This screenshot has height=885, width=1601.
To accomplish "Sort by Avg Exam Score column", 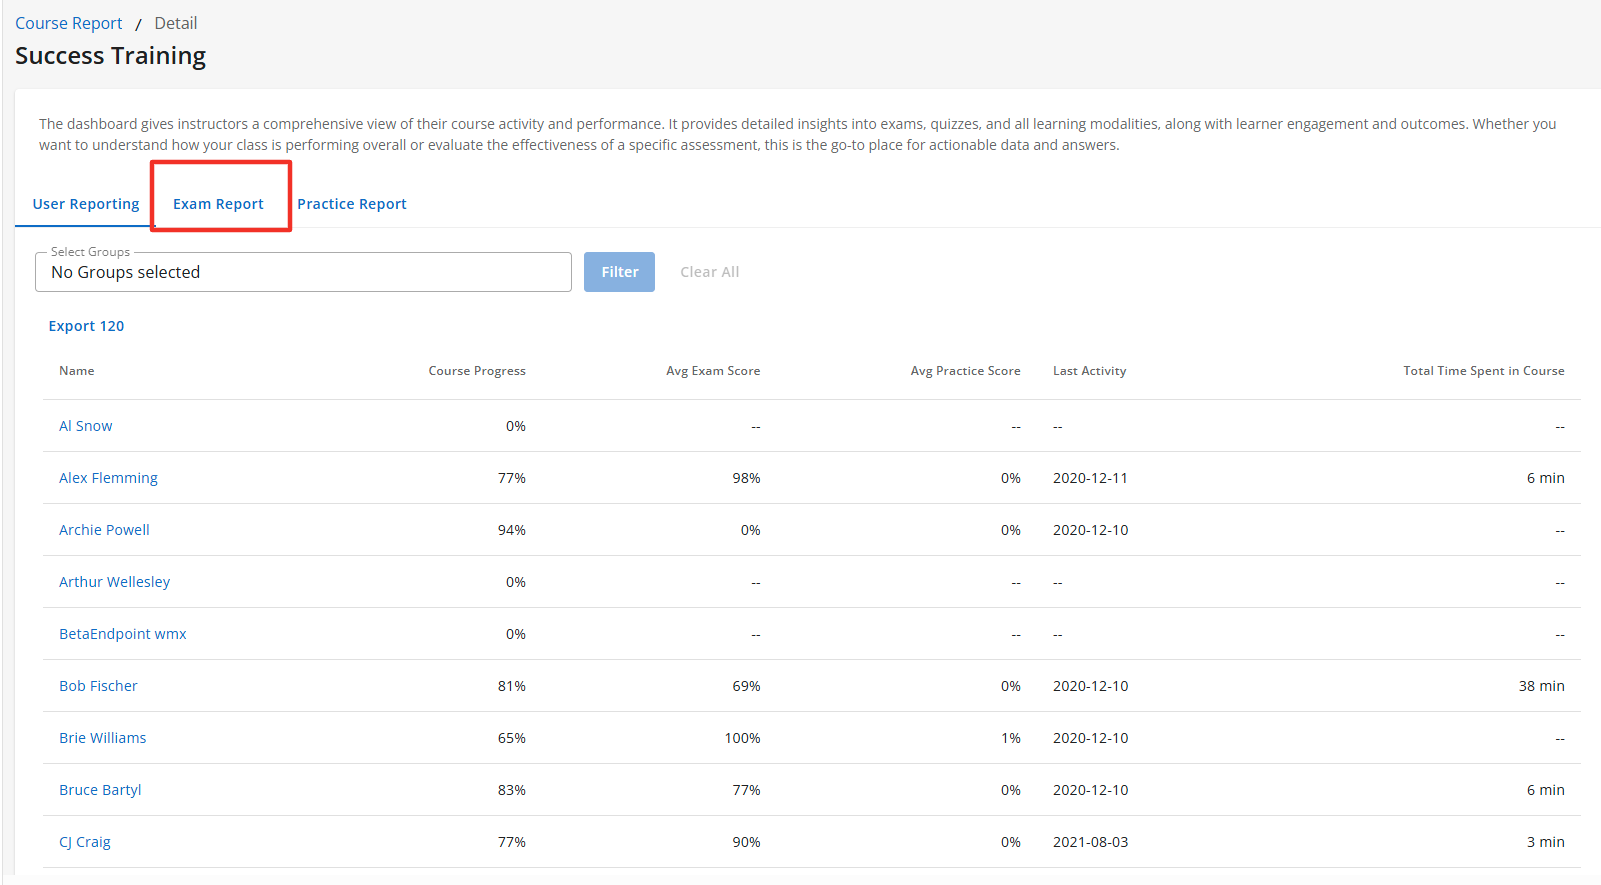I will point(712,371).
